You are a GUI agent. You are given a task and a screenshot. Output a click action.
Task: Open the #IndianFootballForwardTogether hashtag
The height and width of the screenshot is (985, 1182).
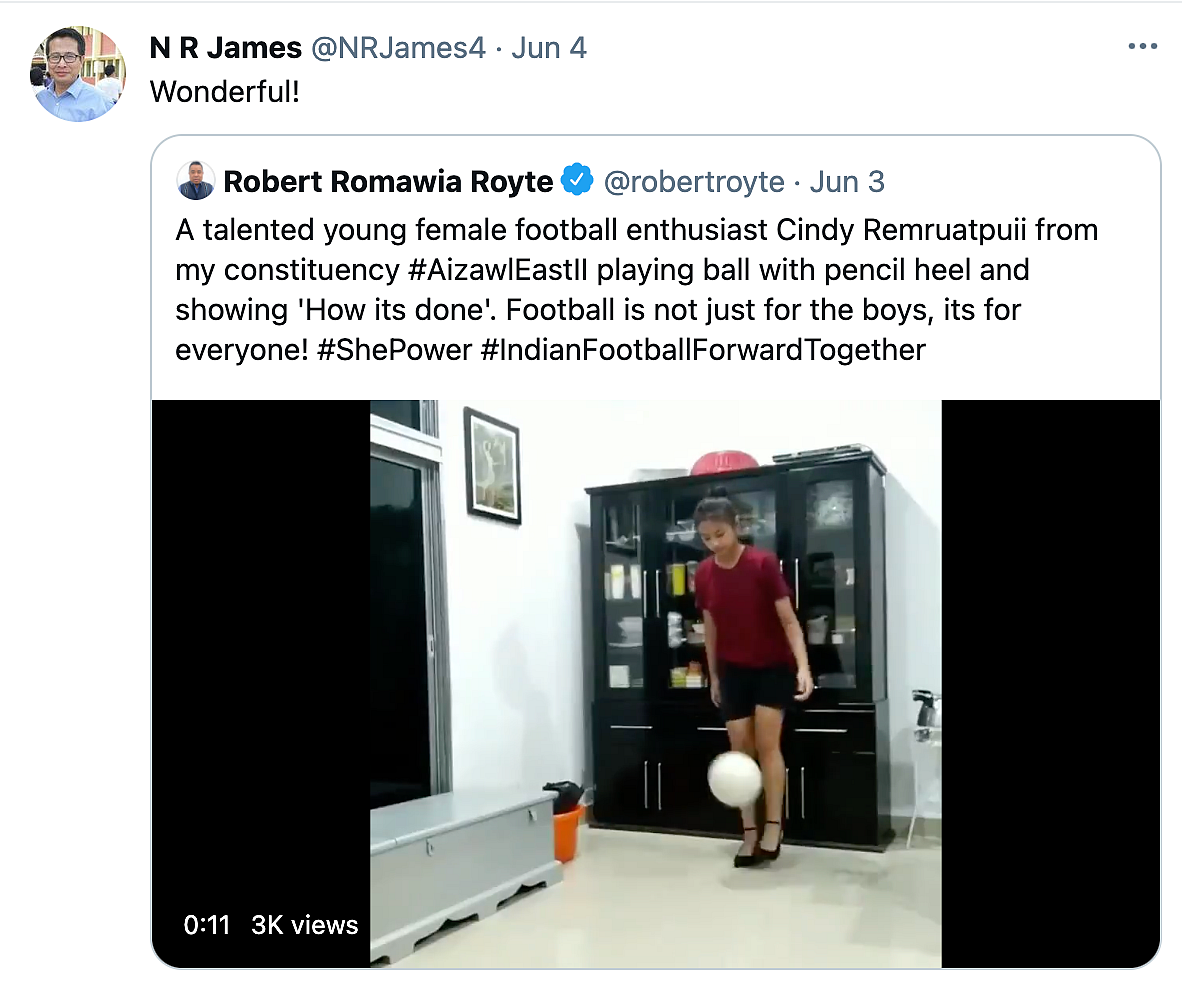pos(703,350)
